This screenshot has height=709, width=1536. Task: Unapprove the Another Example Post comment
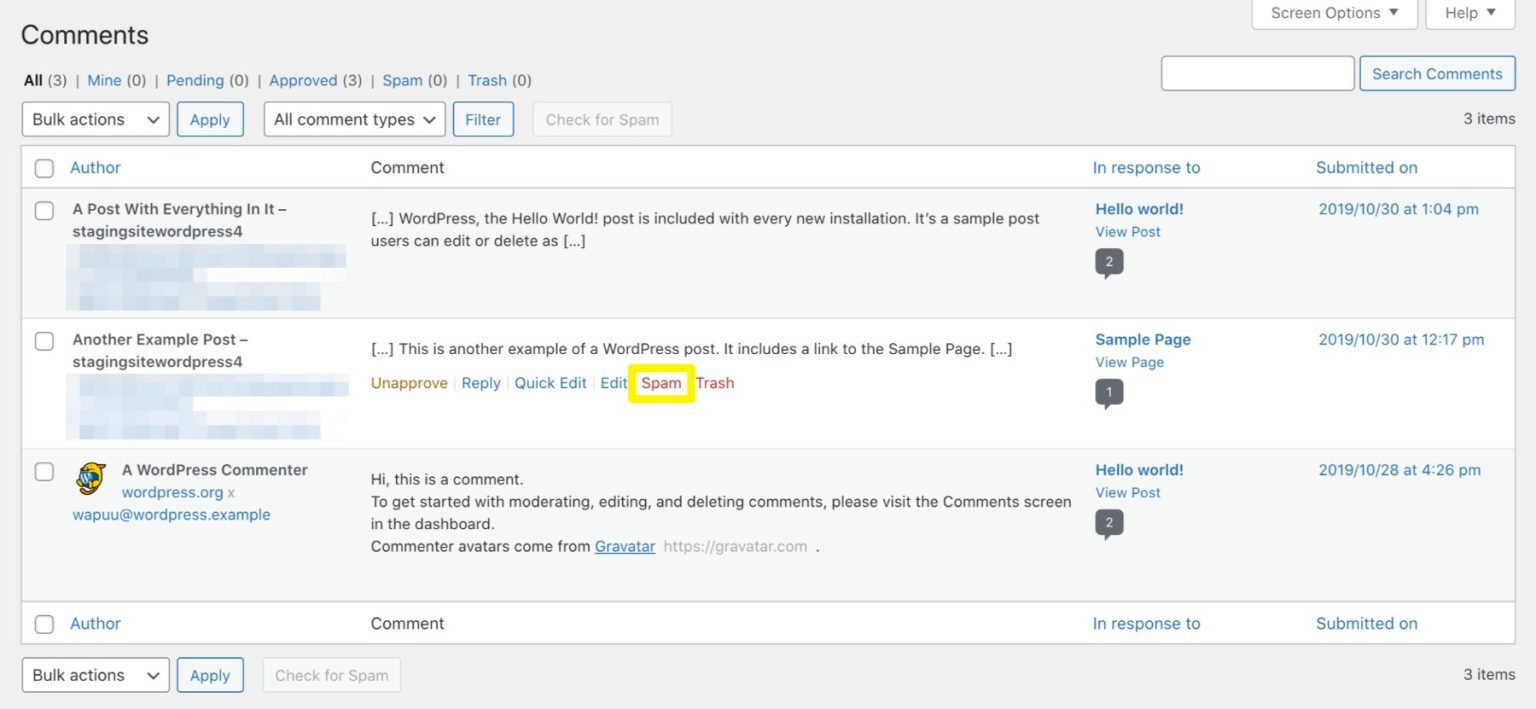click(x=409, y=383)
